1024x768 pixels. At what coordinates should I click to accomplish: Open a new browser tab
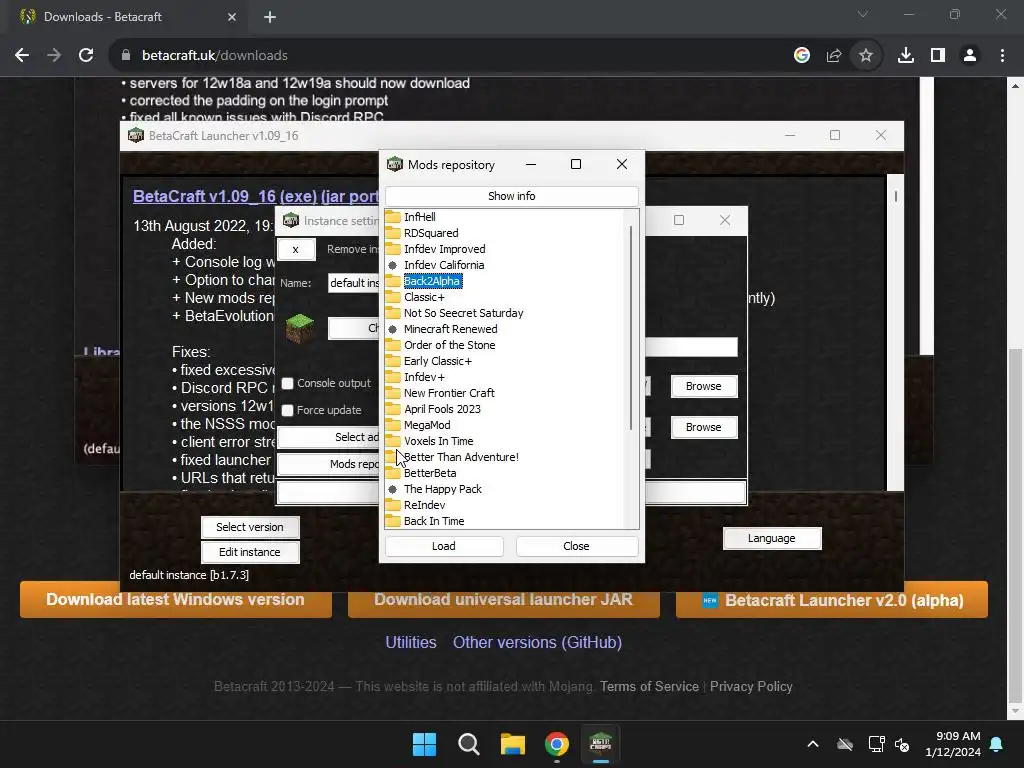pyautogui.click(x=270, y=17)
